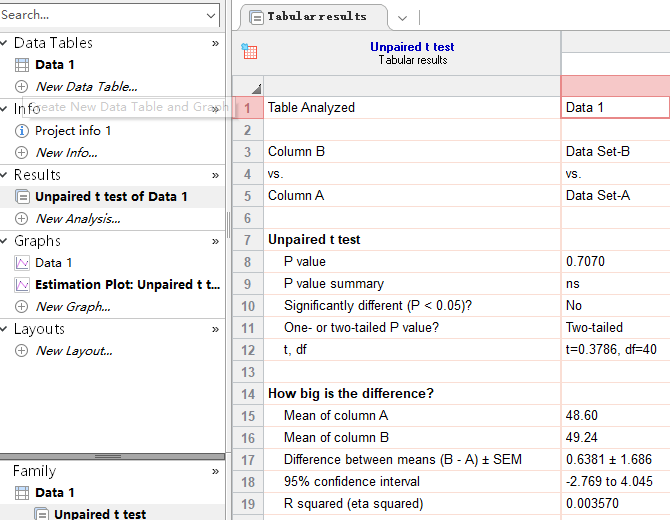Click the '0.6381 ± 1.686' difference cell
Image resolution: width=670 pixels, height=520 pixels.
tap(616, 460)
